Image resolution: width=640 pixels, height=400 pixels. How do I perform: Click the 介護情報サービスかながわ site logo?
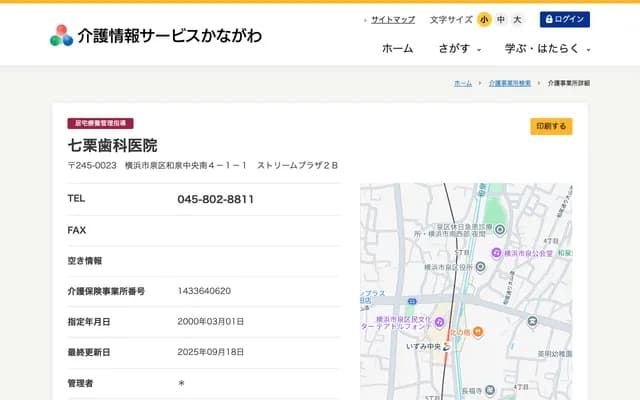pyautogui.click(x=156, y=35)
